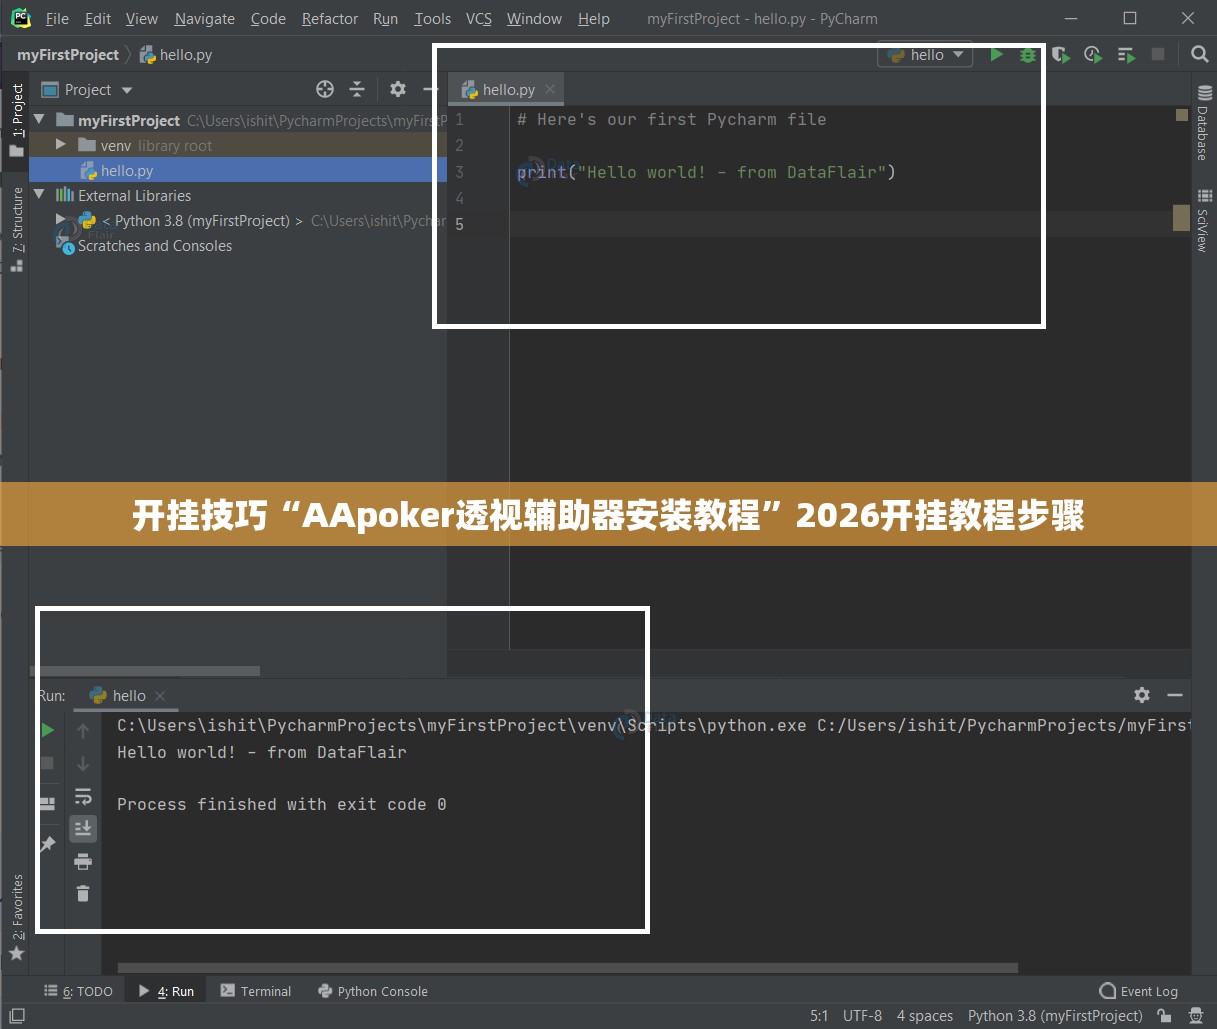The image size is (1217, 1029).
Task: Collapse all nodes in the Project panel
Action: coord(357,89)
